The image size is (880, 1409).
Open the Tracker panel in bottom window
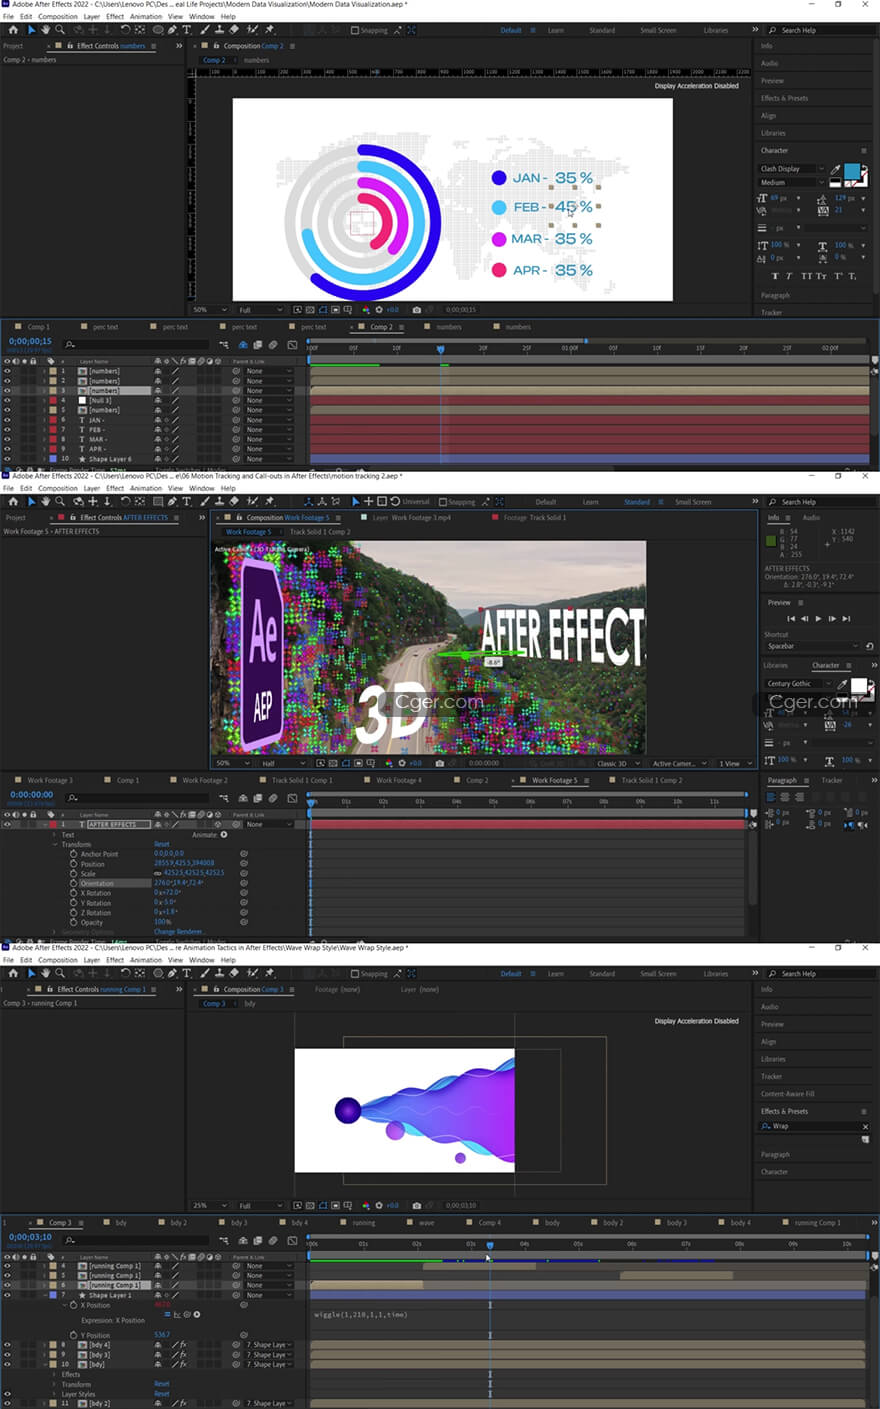click(771, 1076)
